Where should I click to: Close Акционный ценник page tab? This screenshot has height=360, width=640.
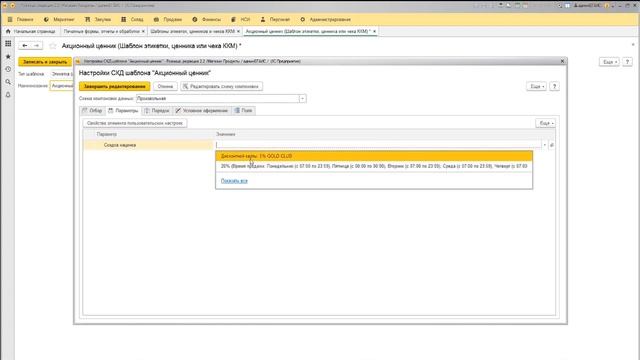374,31
